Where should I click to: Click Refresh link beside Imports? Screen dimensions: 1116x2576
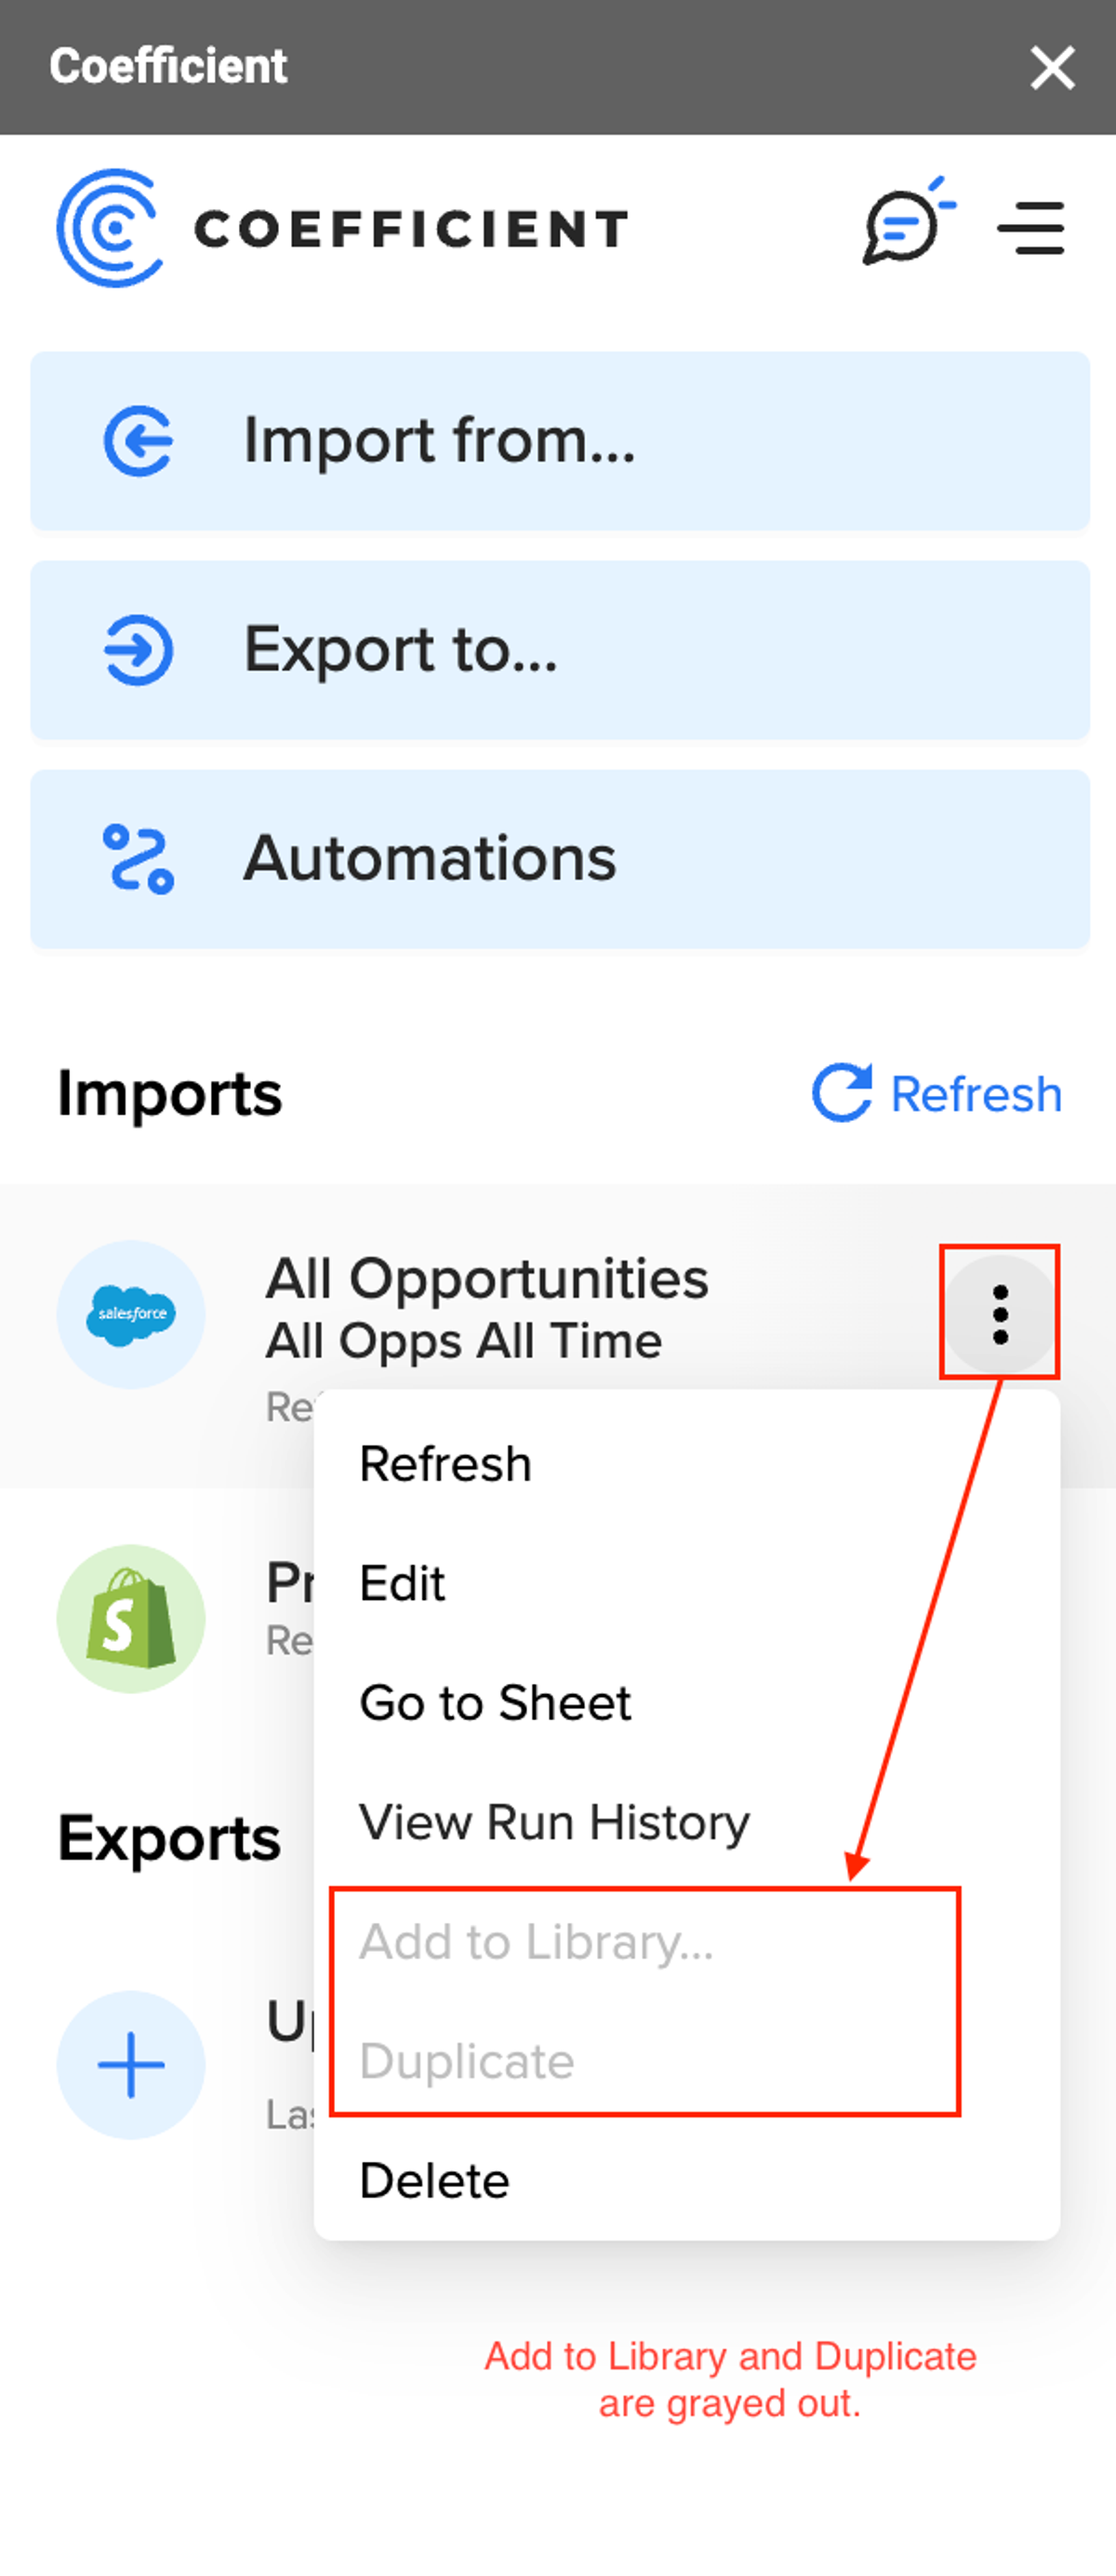coord(937,1093)
